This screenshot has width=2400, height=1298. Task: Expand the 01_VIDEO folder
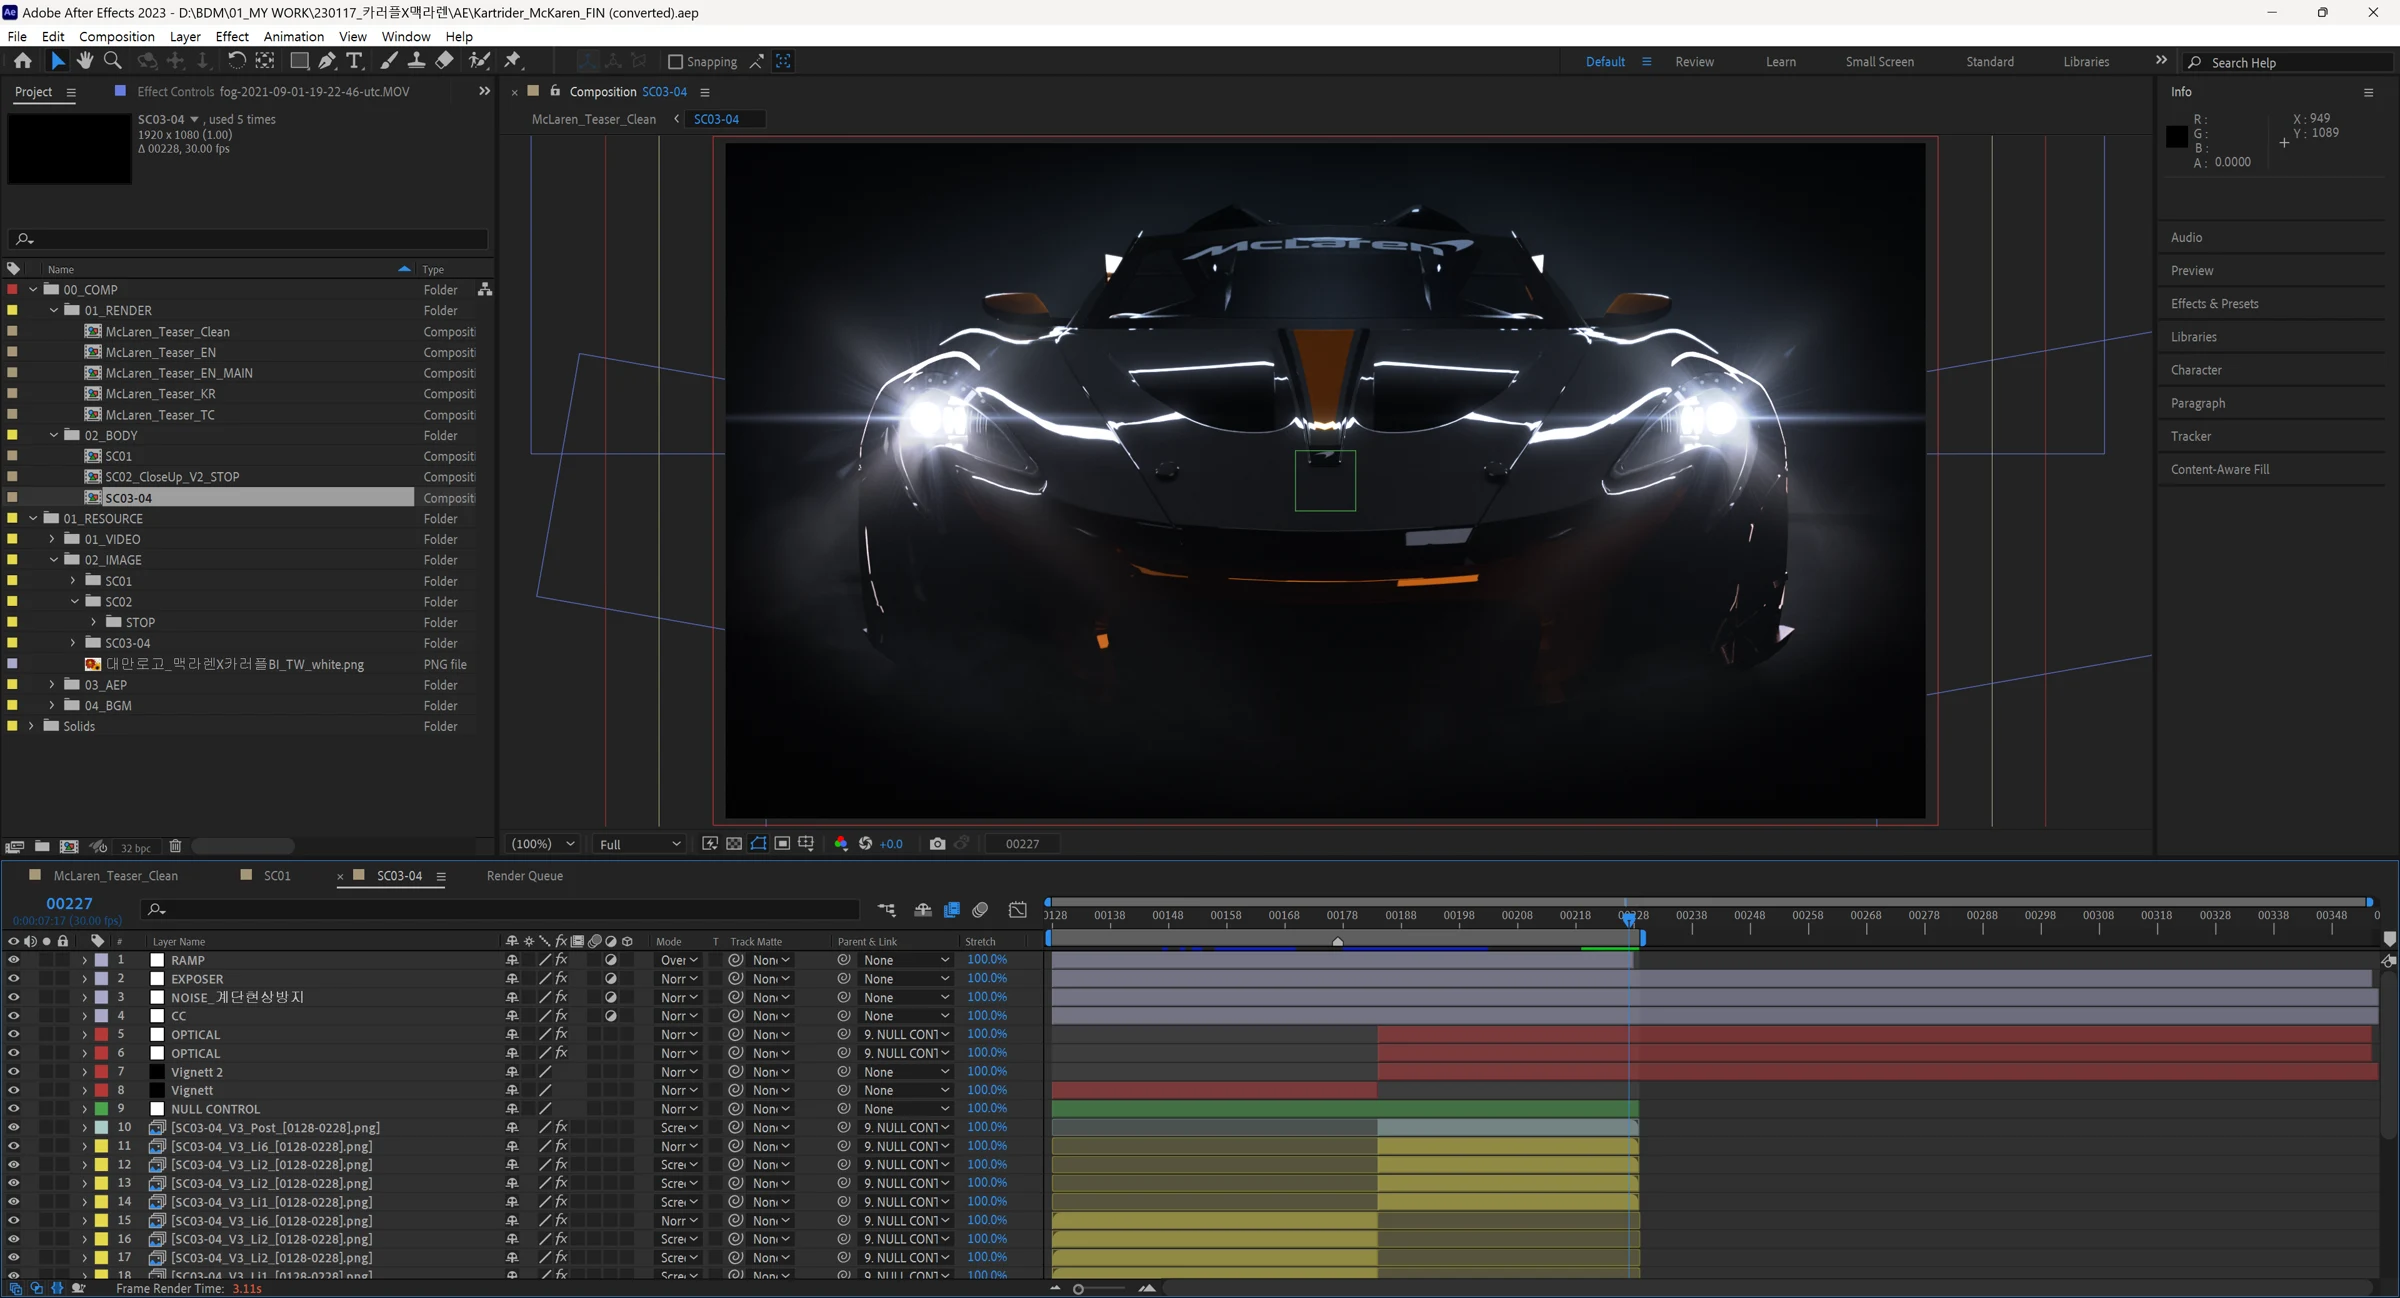52,540
